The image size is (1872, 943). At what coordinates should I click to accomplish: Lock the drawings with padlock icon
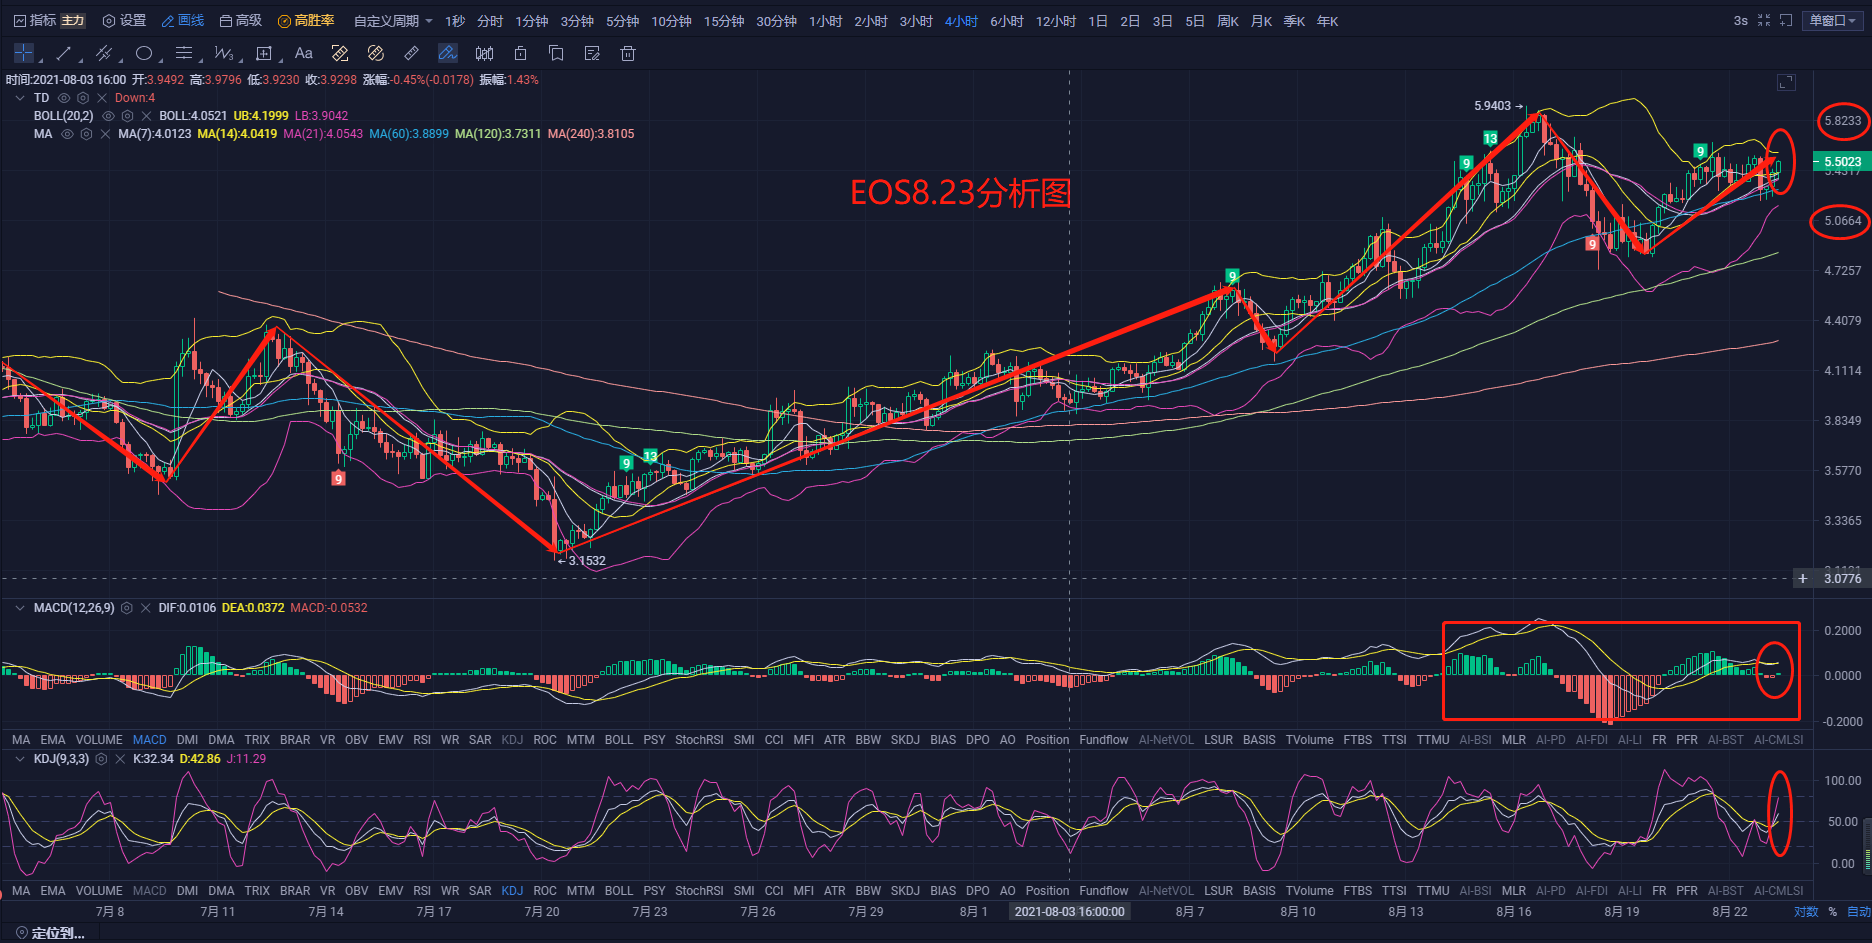point(520,53)
